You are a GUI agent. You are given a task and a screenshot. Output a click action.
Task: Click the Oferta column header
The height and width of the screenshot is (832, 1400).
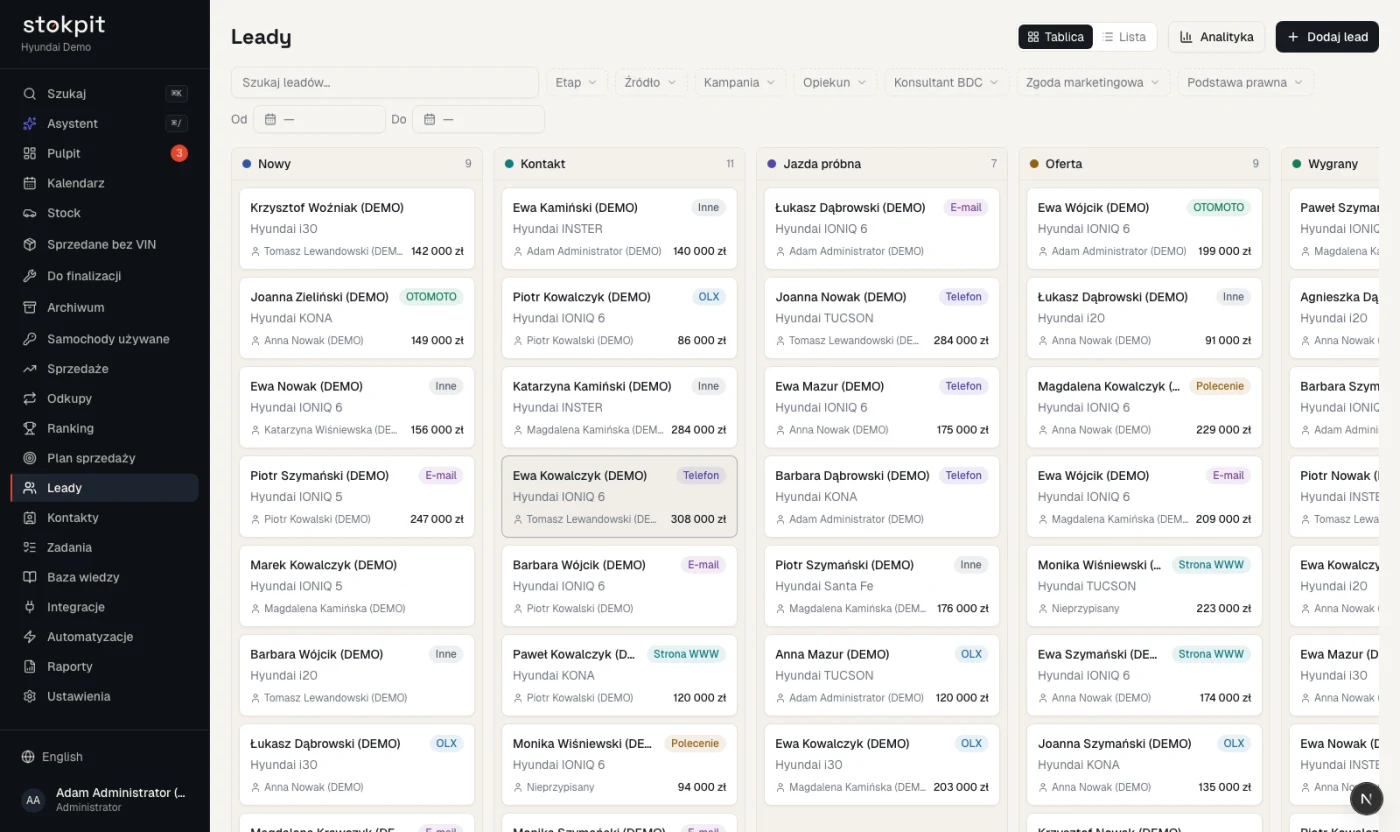1144,164
